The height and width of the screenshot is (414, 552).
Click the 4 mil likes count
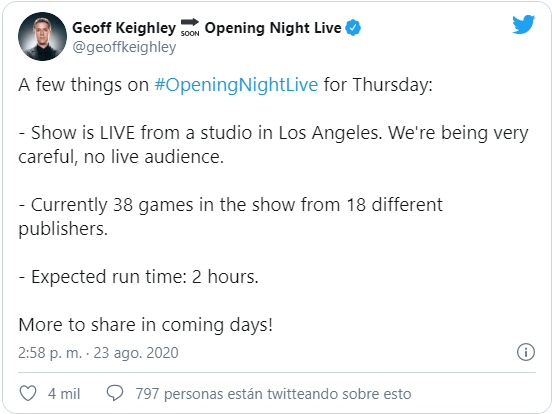point(64,394)
